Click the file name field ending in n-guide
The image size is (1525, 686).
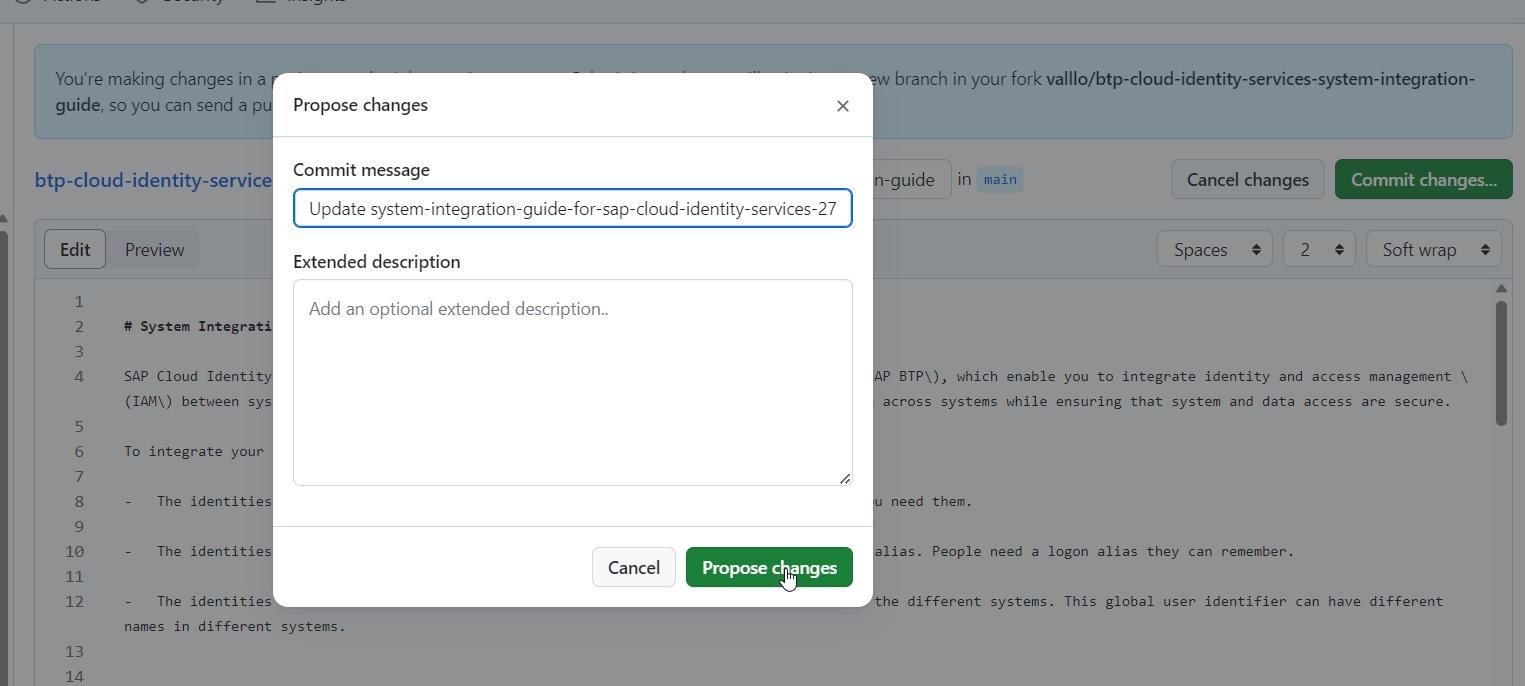click(910, 180)
